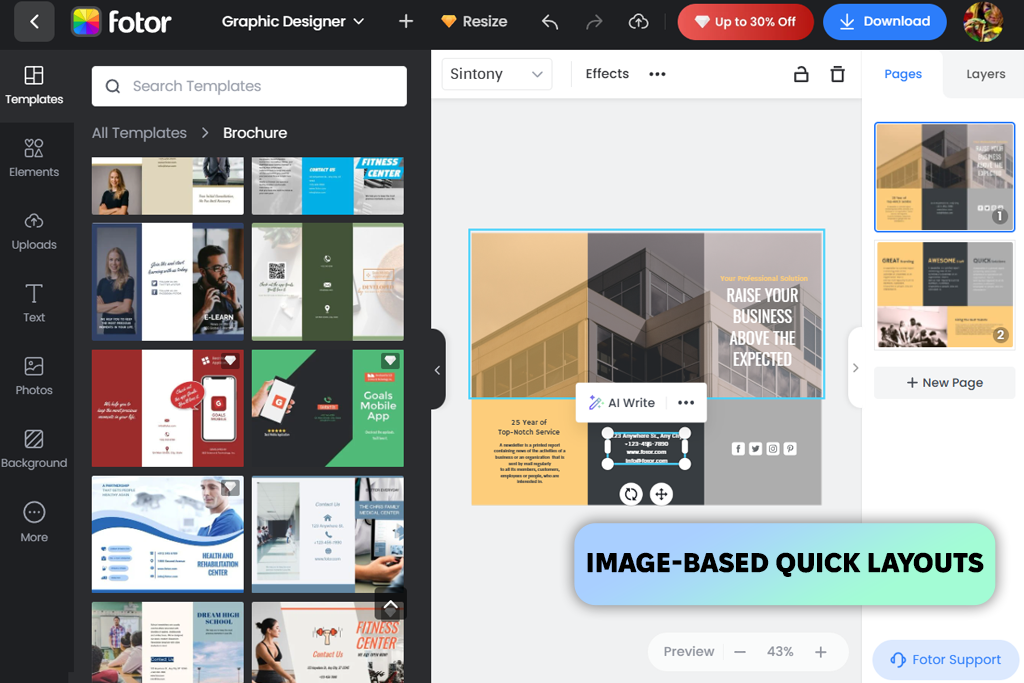Choose the Fitness Center blue brochure template
The height and width of the screenshot is (683, 1024).
pos(328,185)
